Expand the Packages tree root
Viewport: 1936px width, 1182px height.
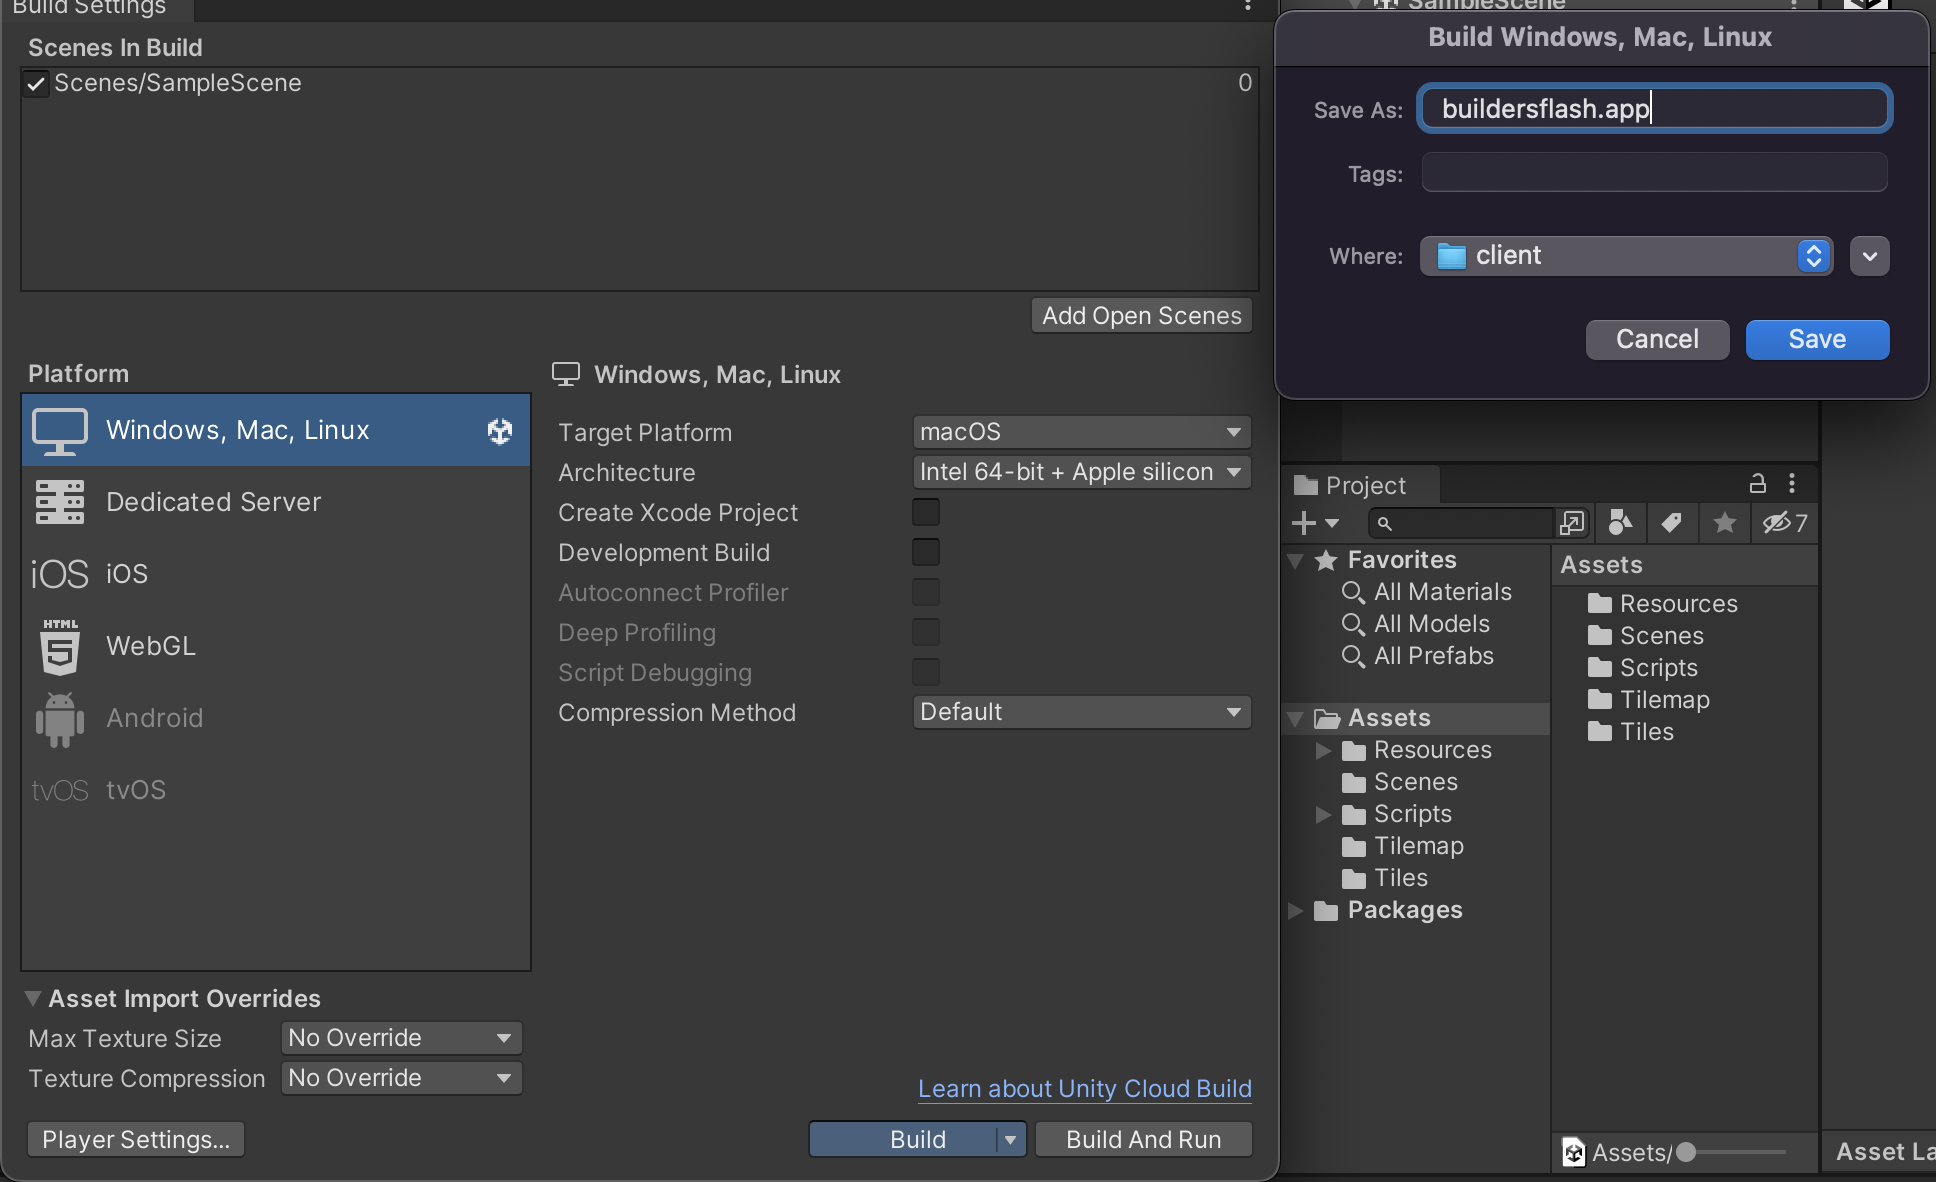point(1296,910)
